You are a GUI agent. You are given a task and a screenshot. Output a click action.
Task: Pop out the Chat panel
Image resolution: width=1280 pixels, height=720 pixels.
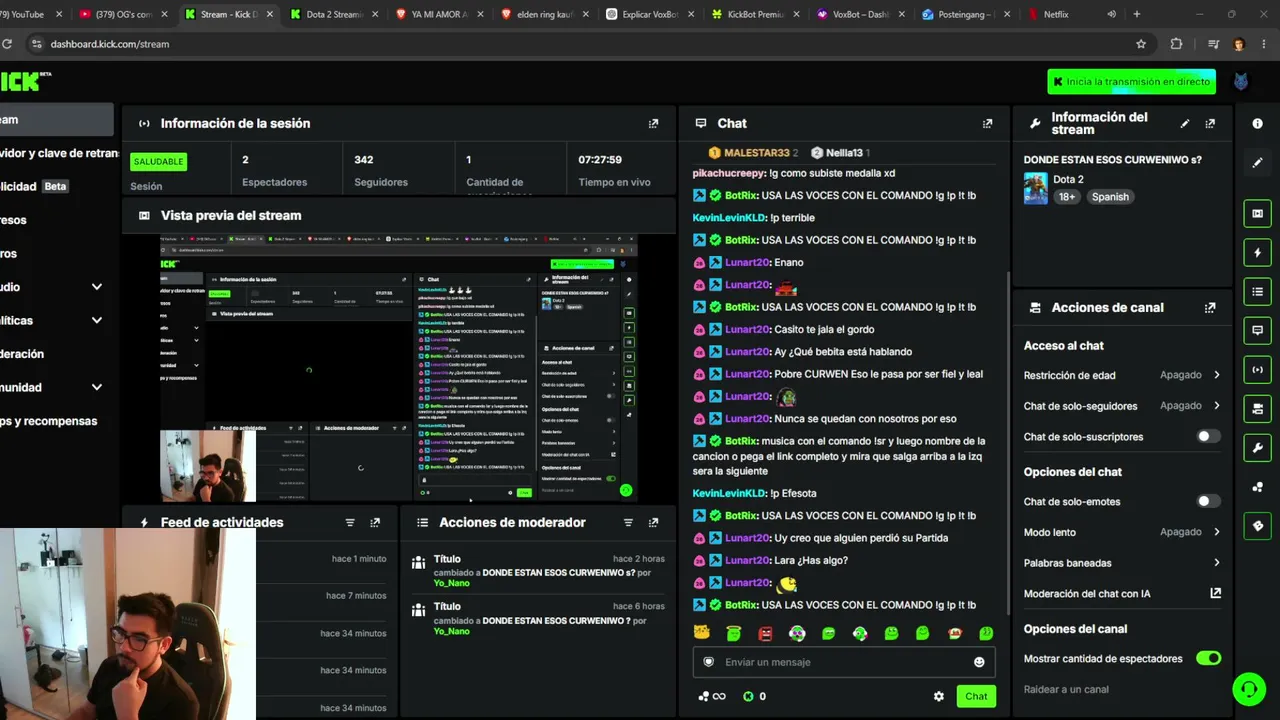[x=987, y=123]
